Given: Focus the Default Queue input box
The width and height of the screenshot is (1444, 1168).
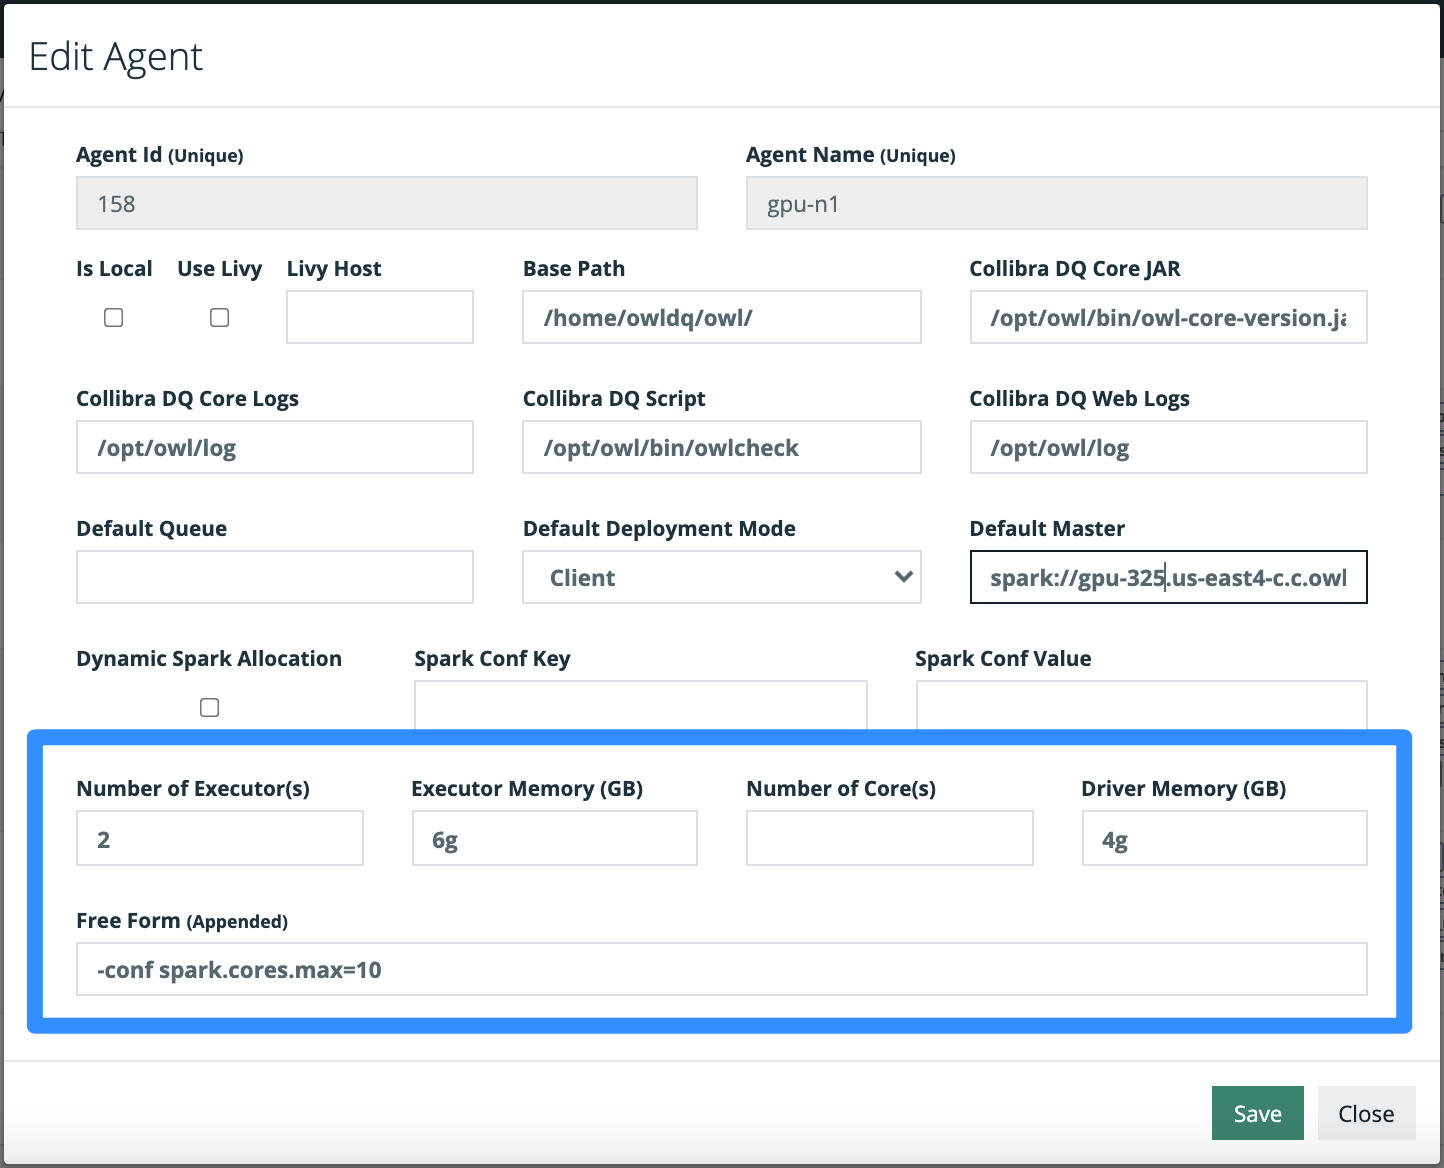Looking at the screenshot, I should 274,578.
